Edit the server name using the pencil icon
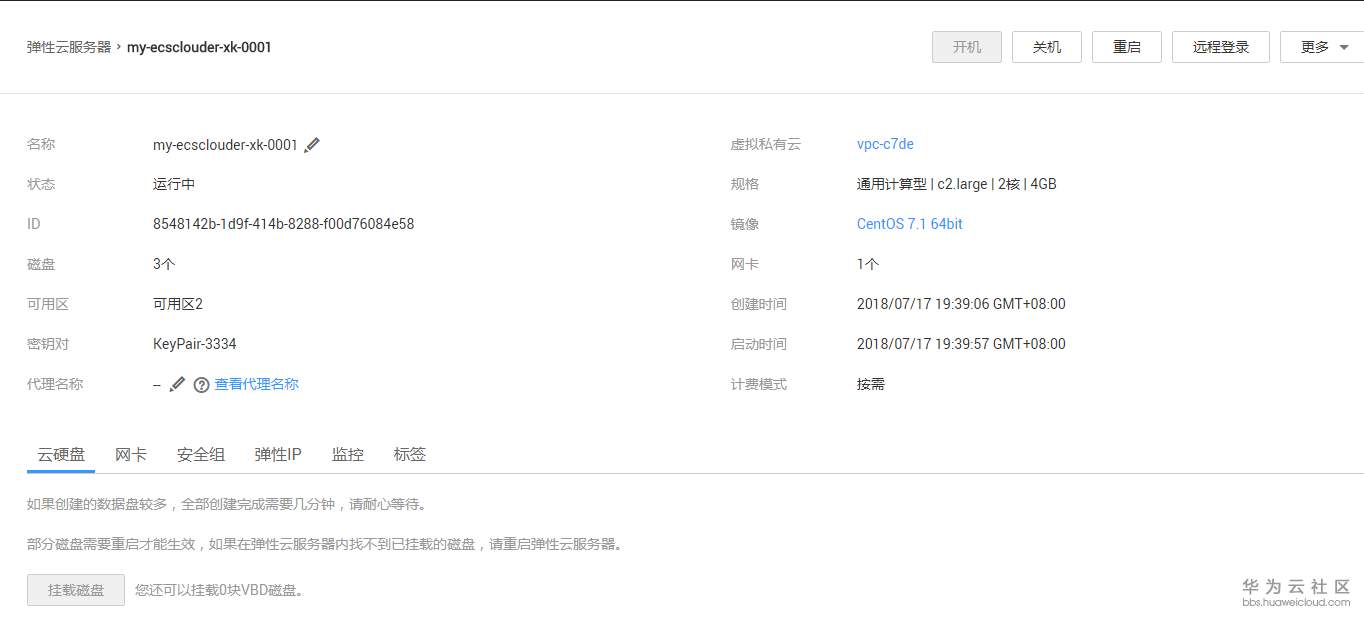The width and height of the screenshot is (1364, 617). (x=312, y=144)
